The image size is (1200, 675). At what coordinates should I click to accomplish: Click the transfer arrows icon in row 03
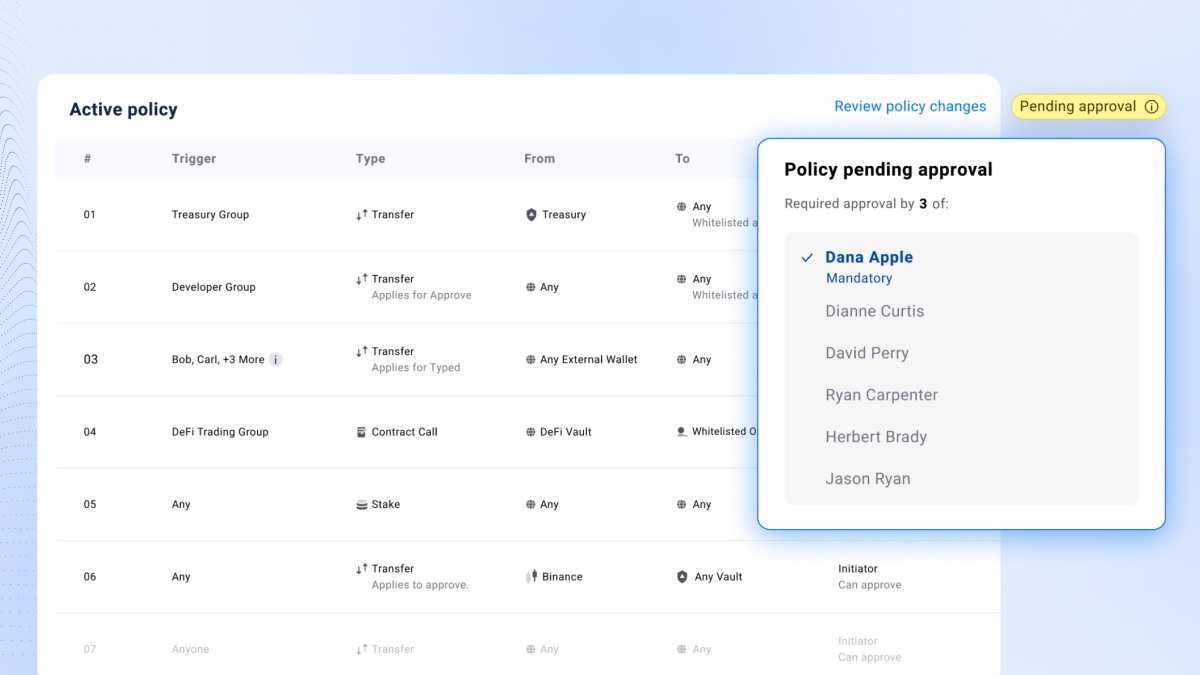[362, 351]
